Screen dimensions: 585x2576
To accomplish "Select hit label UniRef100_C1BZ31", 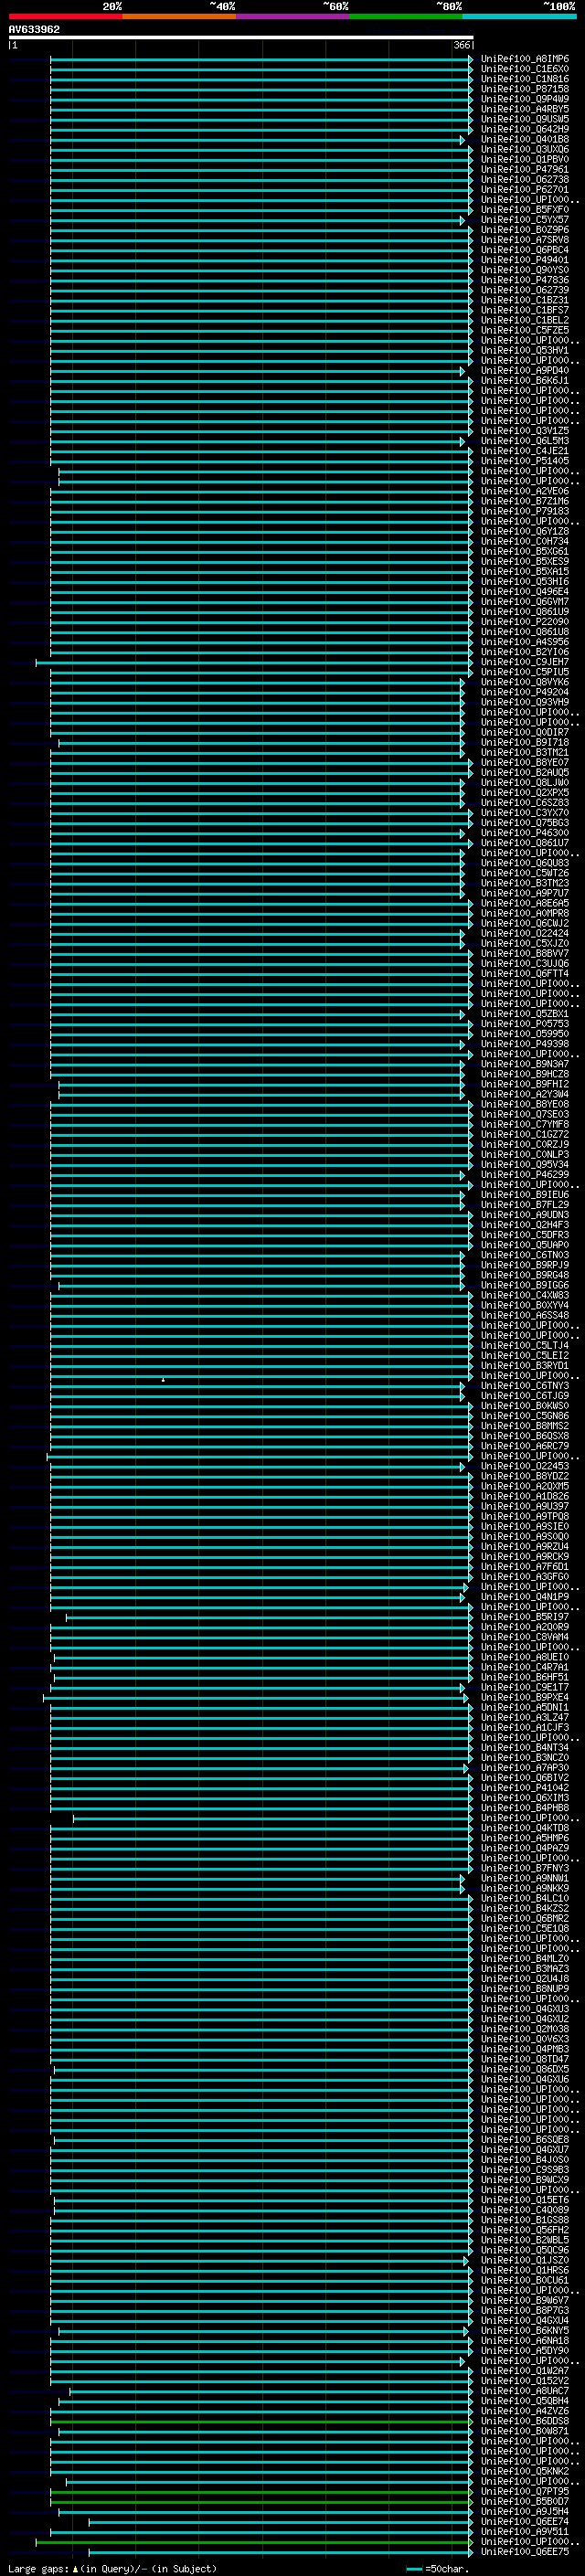I will [x=525, y=300].
